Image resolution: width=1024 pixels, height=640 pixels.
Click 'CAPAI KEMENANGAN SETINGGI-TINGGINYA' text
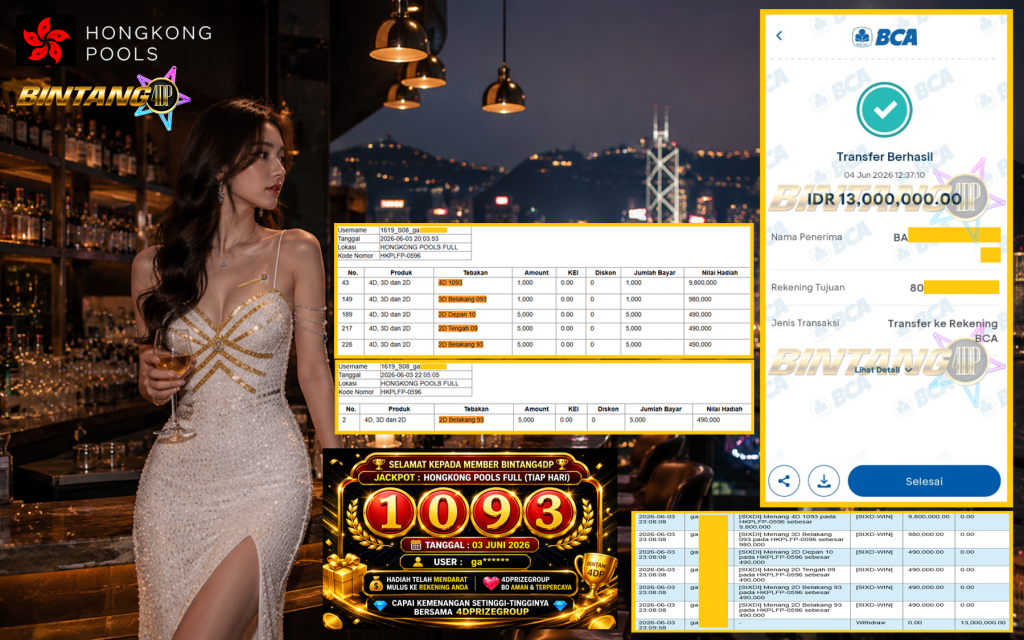[470, 603]
